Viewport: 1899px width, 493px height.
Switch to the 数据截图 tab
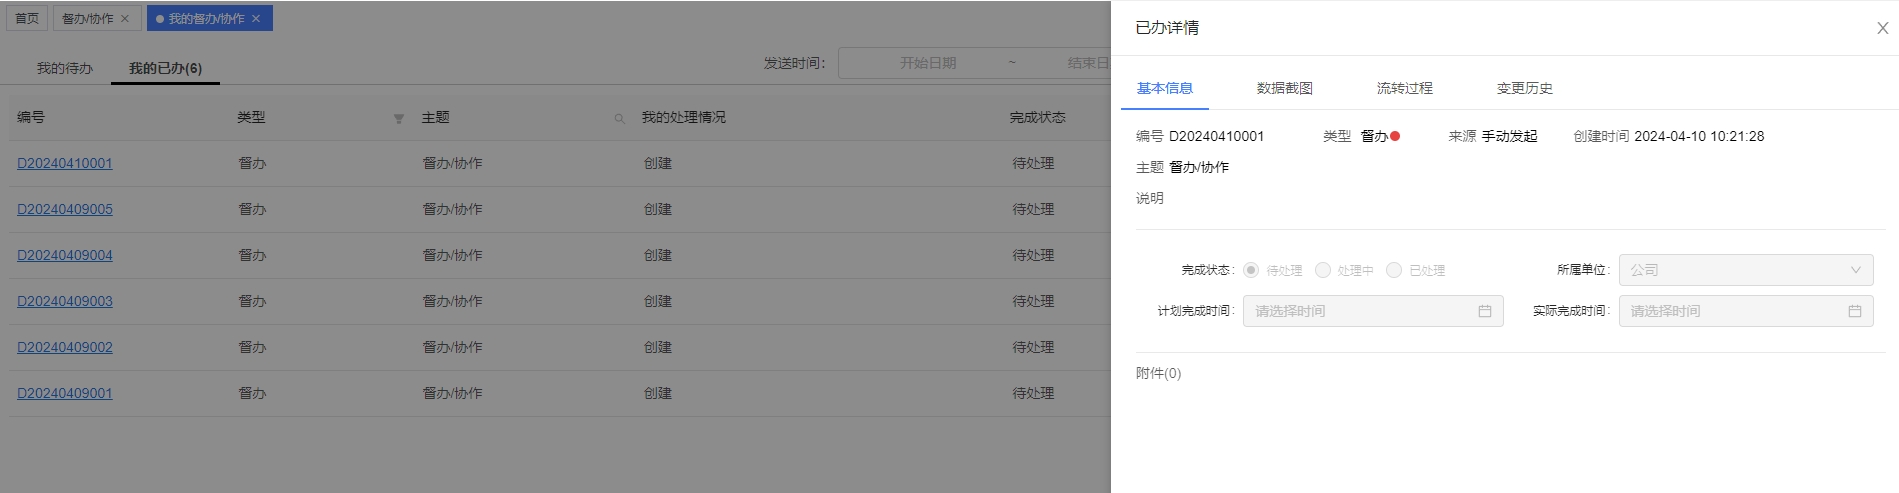[1284, 88]
